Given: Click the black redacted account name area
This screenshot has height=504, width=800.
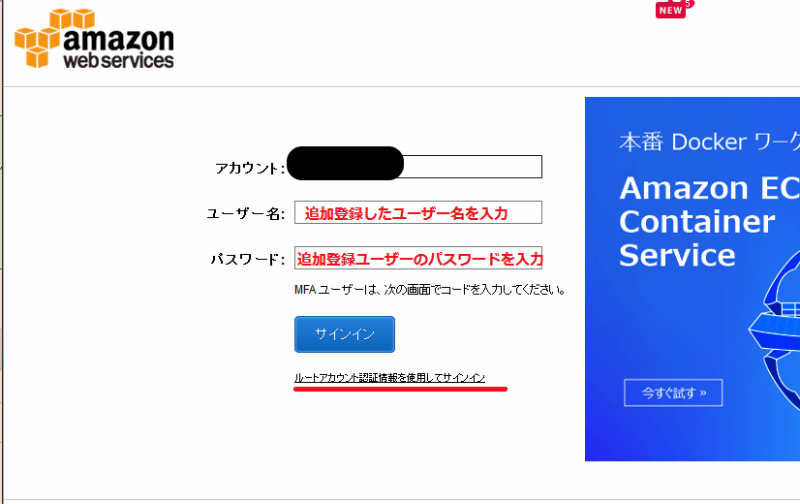Looking at the screenshot, I should tap(344, 163).
